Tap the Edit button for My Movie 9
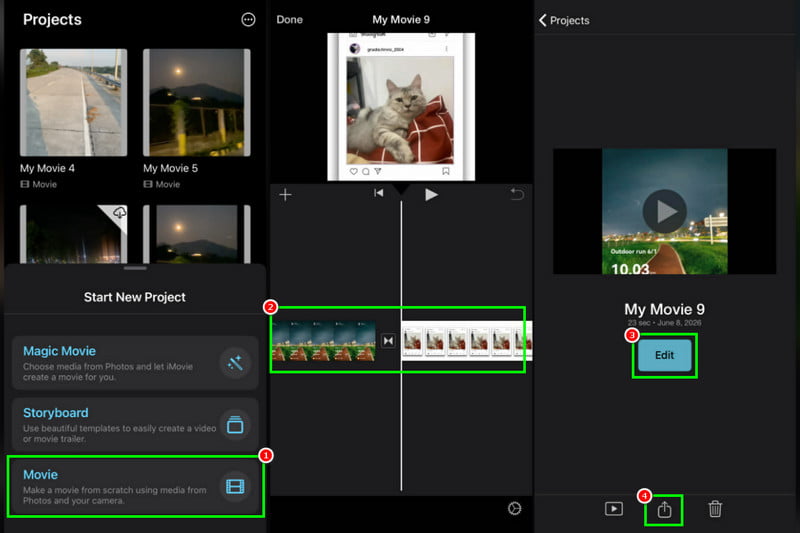This screenshot has height=533, width=800. click(x=664, y=355)
